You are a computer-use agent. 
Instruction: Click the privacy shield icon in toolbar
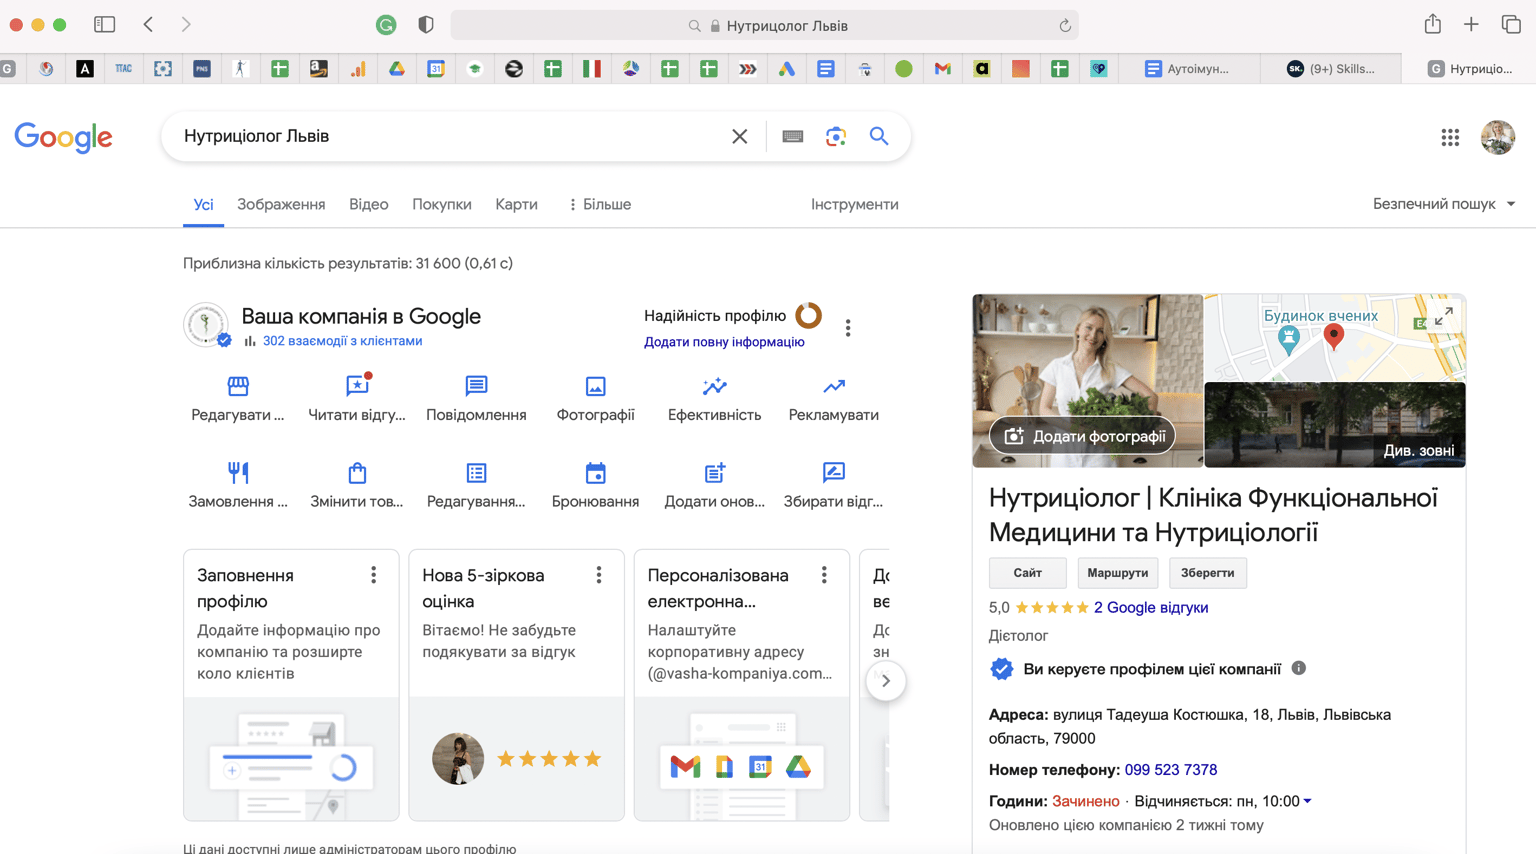[x=426, y=25]
